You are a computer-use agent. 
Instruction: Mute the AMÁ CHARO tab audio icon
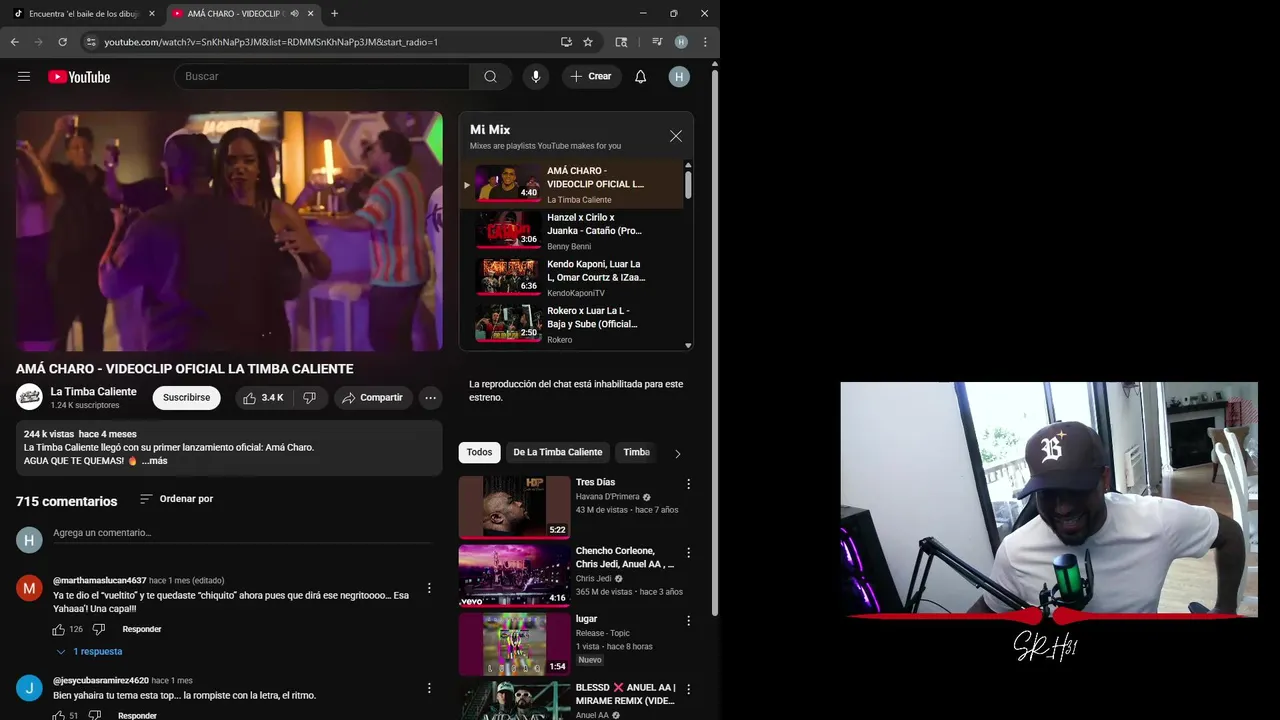294,14
